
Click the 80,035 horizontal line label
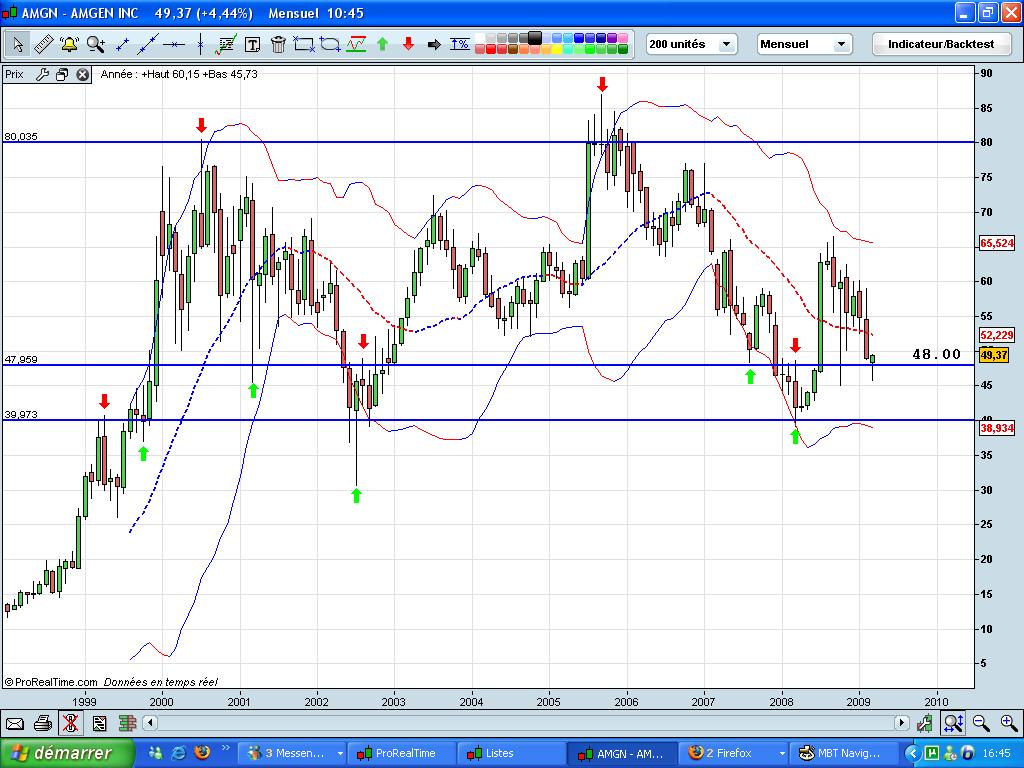[x=21, y=136]
